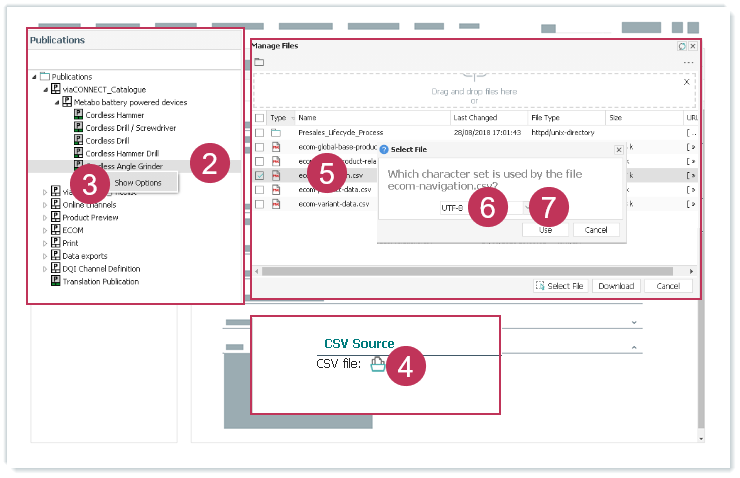The height and width of the screenshot is (478, 740).
Task: Expand the Online channels tree node
Action: point(44,204)
